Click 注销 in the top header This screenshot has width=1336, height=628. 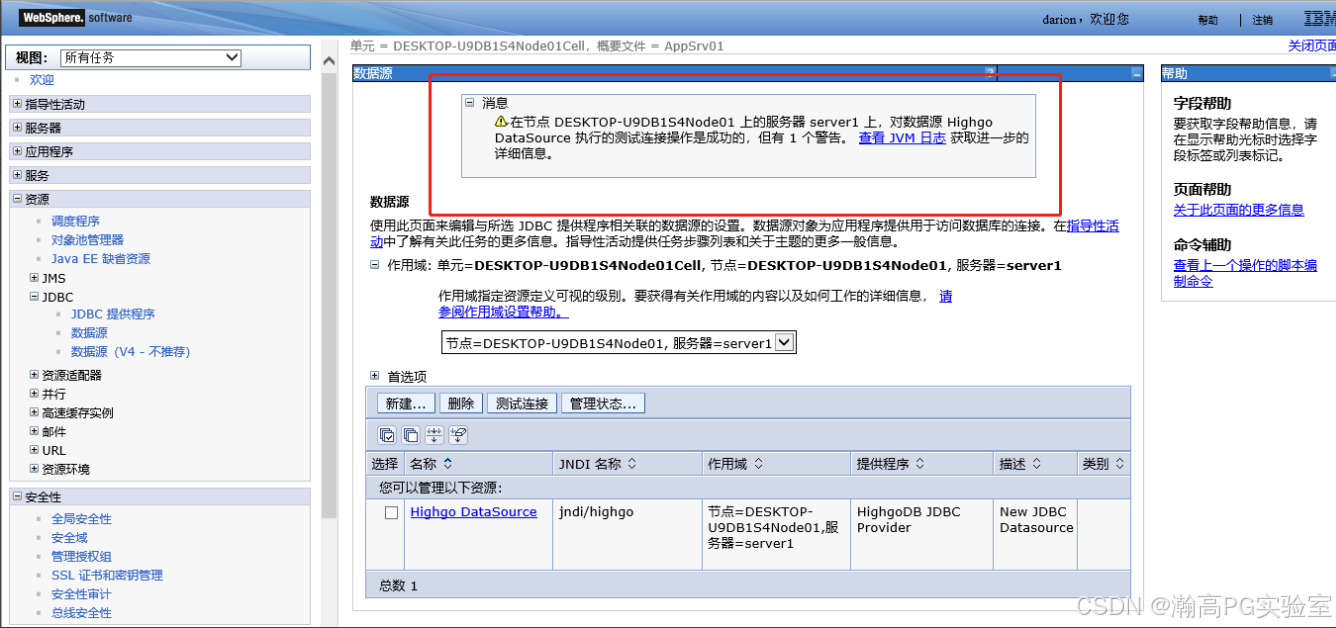point(1263,20)
